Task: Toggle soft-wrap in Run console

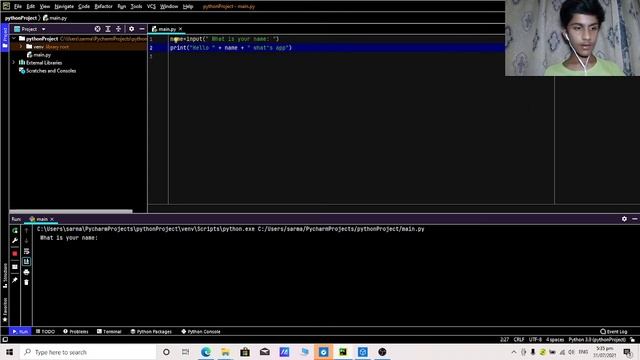Action: coord(27,251)
